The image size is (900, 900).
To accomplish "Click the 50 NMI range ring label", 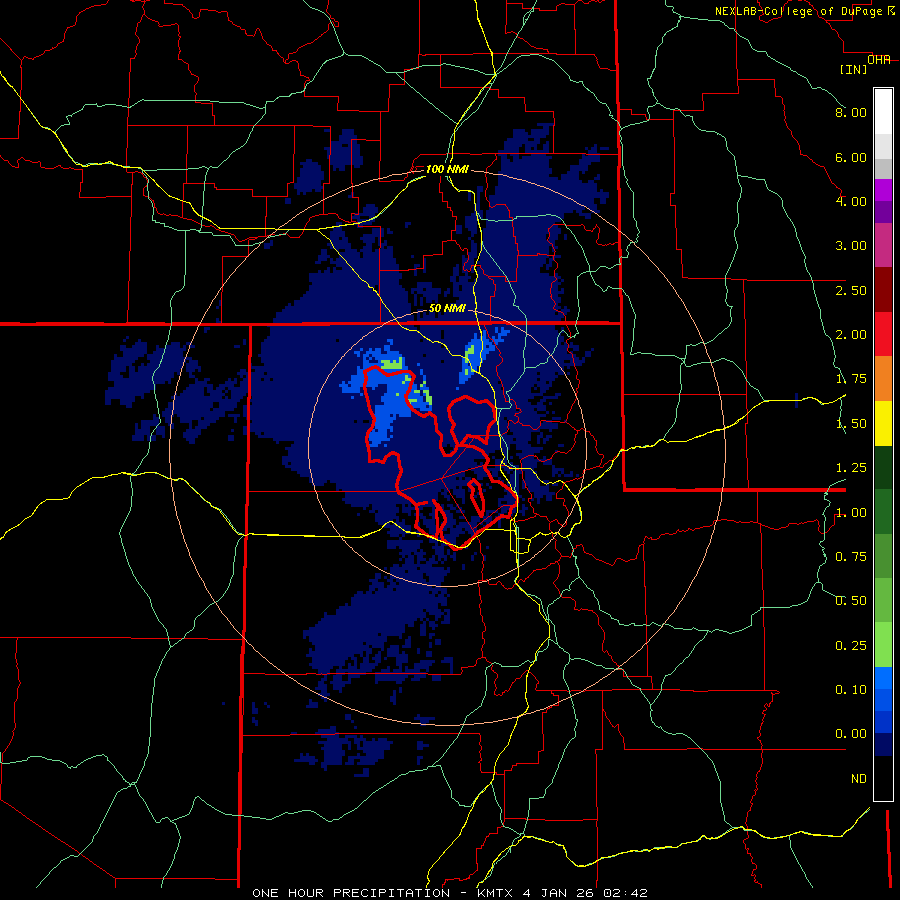I will point(447,308).
